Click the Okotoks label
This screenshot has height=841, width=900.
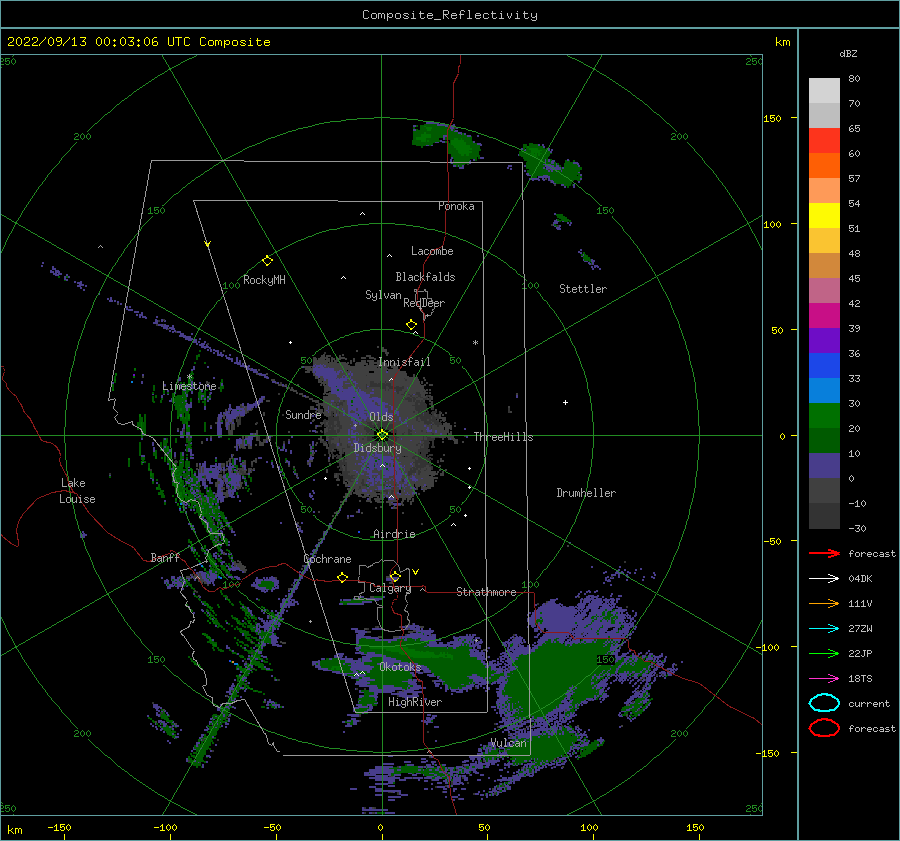pyautogui.click(x=400, y=667)
